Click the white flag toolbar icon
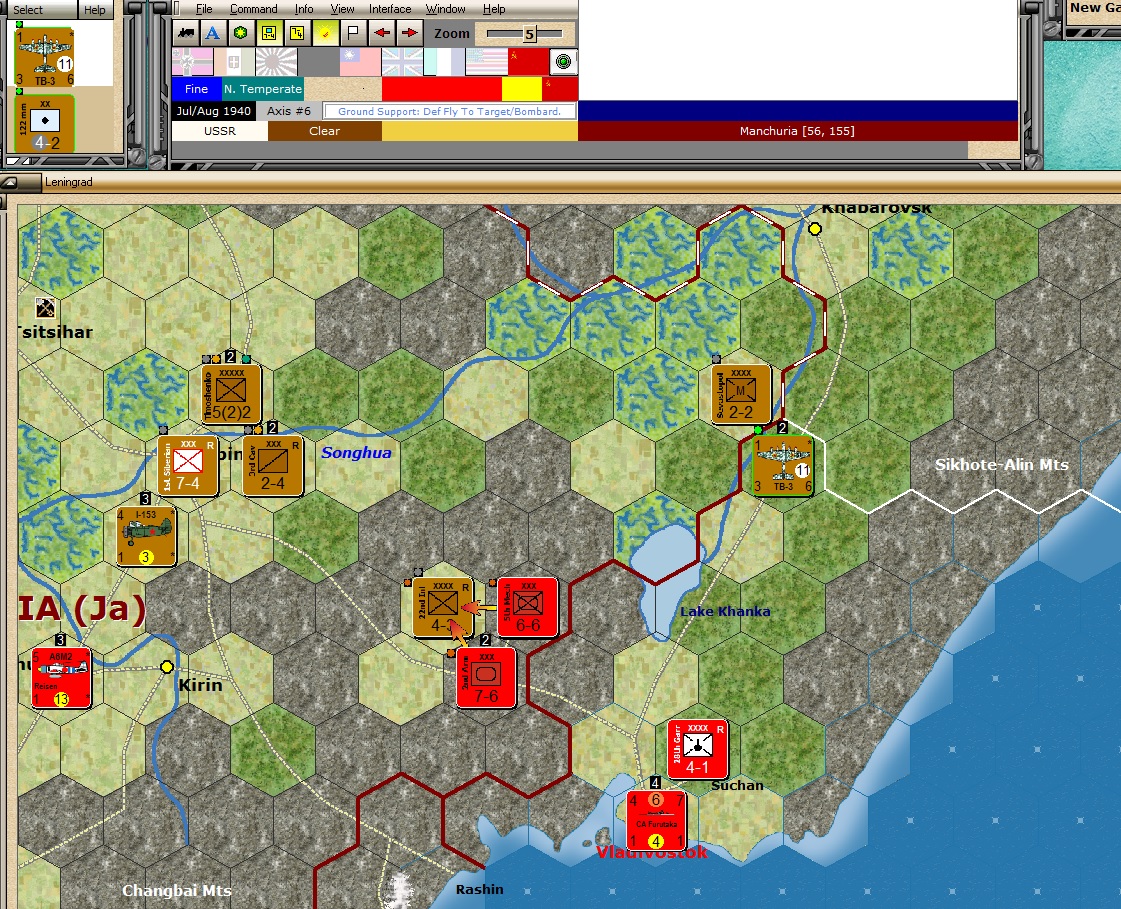This screenshot has height=909, width=1121. coord(353,33)
